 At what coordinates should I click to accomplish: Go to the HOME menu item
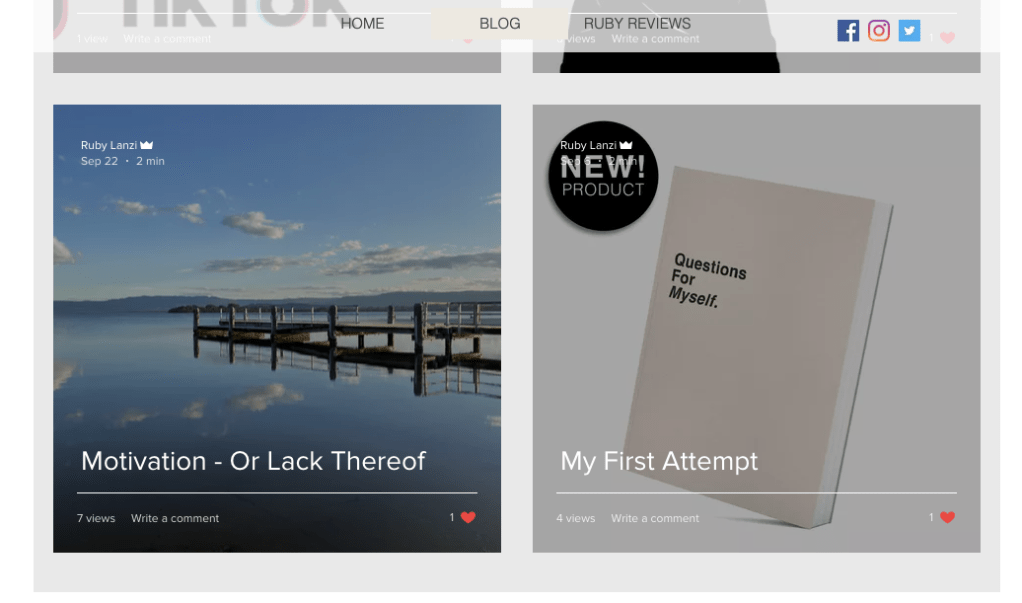point(362,23)
